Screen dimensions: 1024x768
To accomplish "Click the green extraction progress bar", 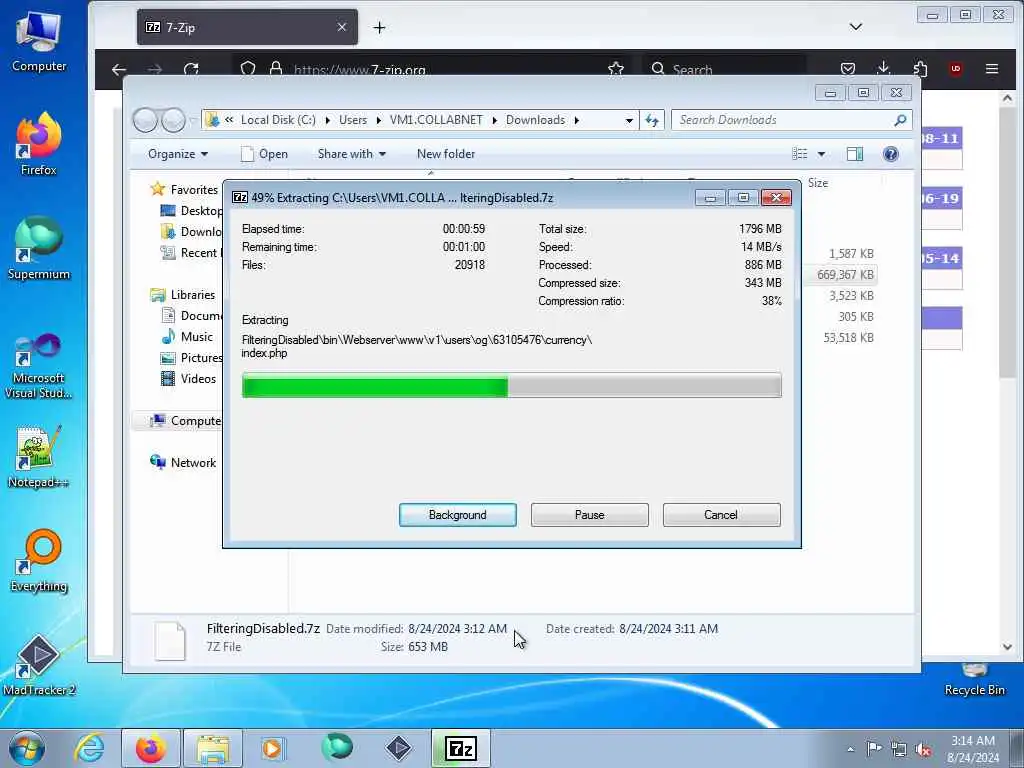I will coord(511,385).
